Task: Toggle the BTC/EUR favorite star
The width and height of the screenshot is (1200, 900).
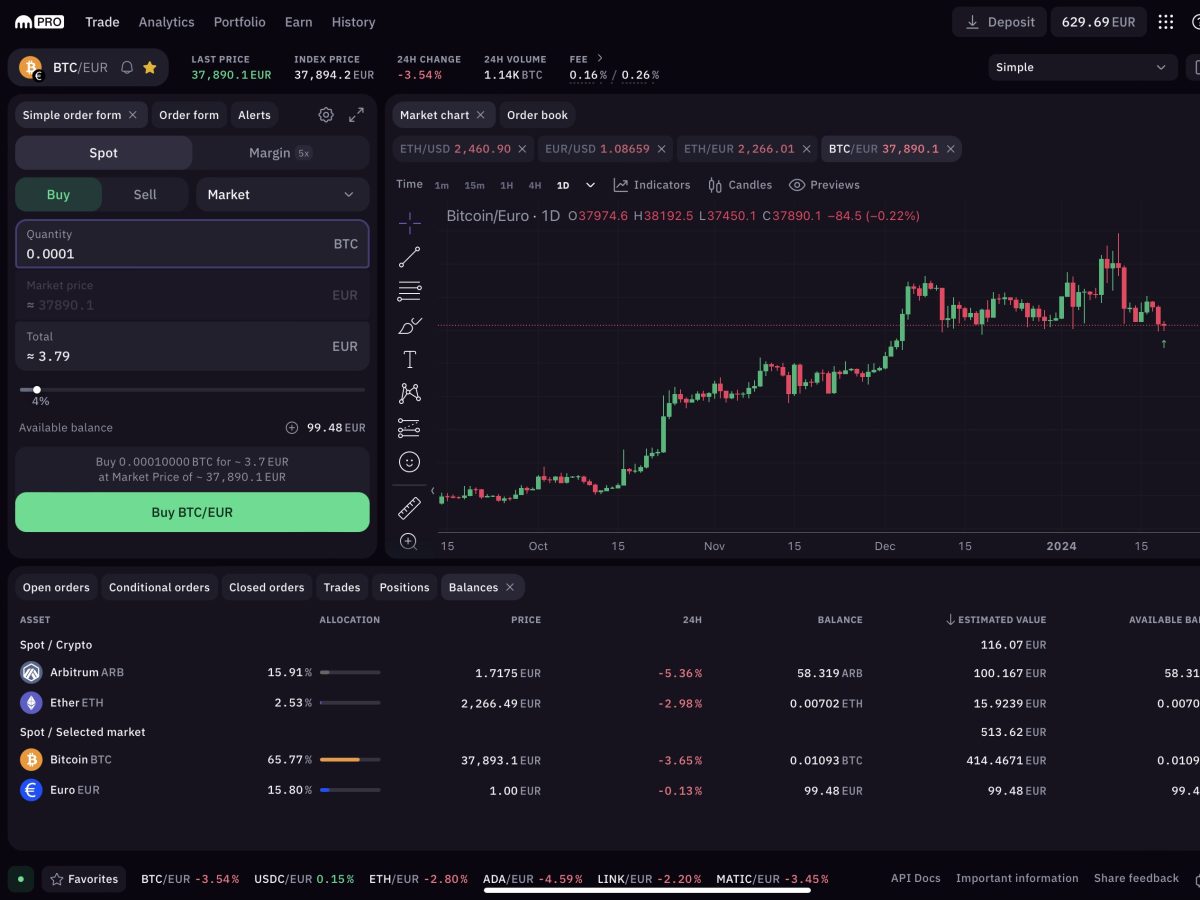Action: click(x=150, y=68)
